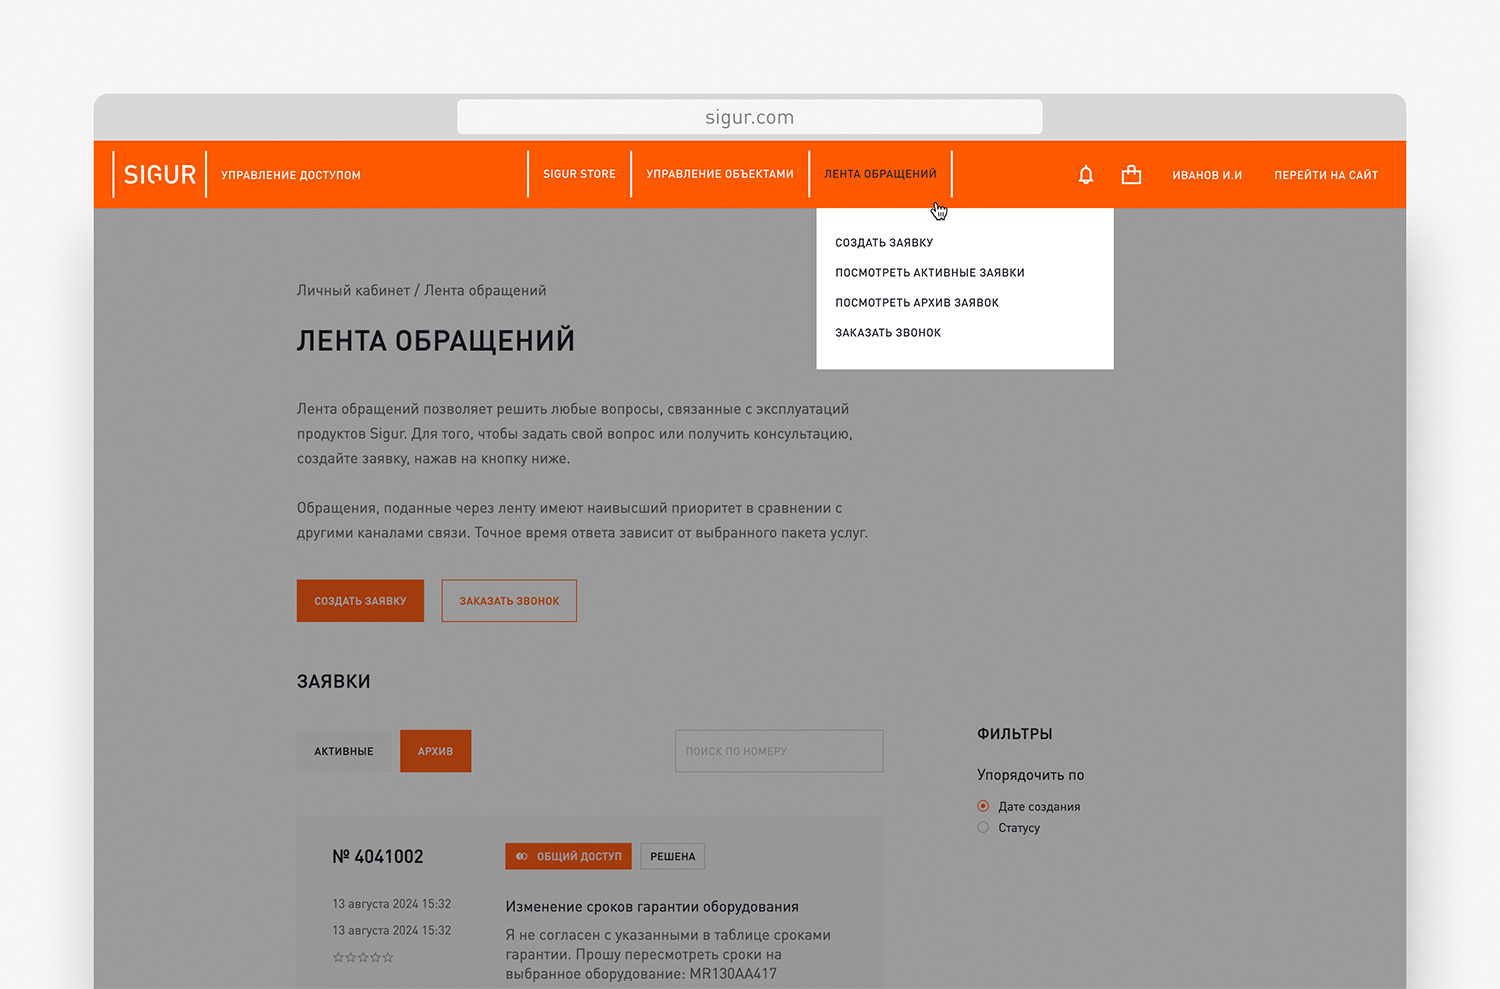
Task: Choose ПОСМОТРЕТЬ АКТИВНЫЕ ЗАЯВКИ menu entry
Action: tap(930, 272)
